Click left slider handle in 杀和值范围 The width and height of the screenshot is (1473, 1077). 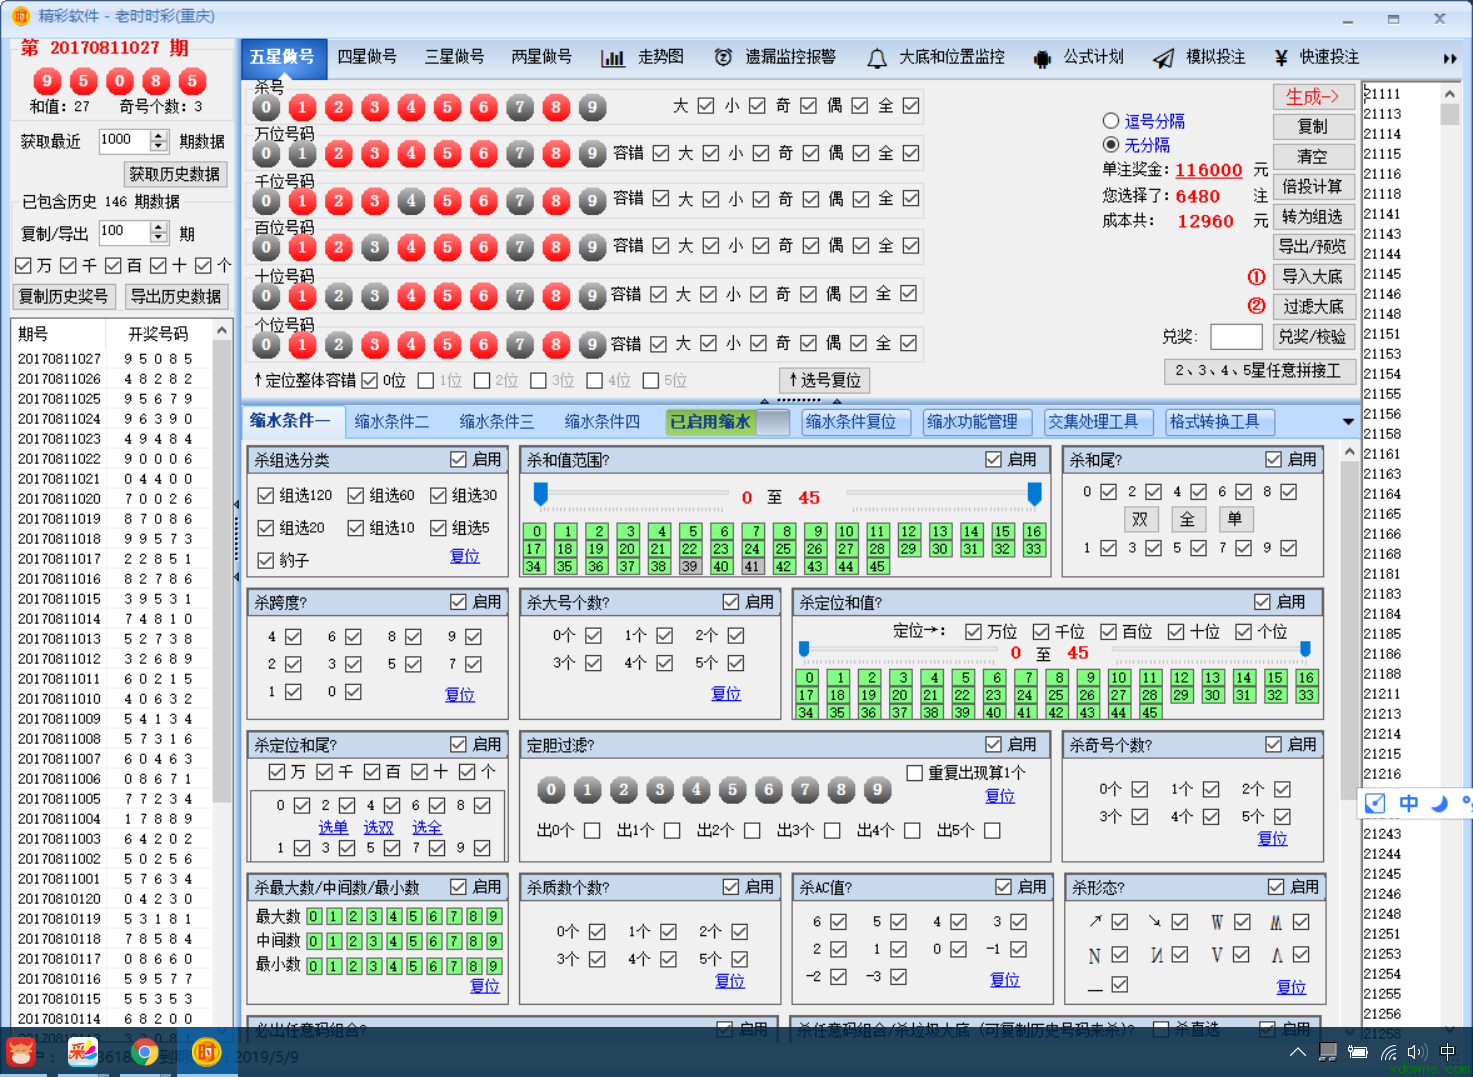(x=541, y=493)
